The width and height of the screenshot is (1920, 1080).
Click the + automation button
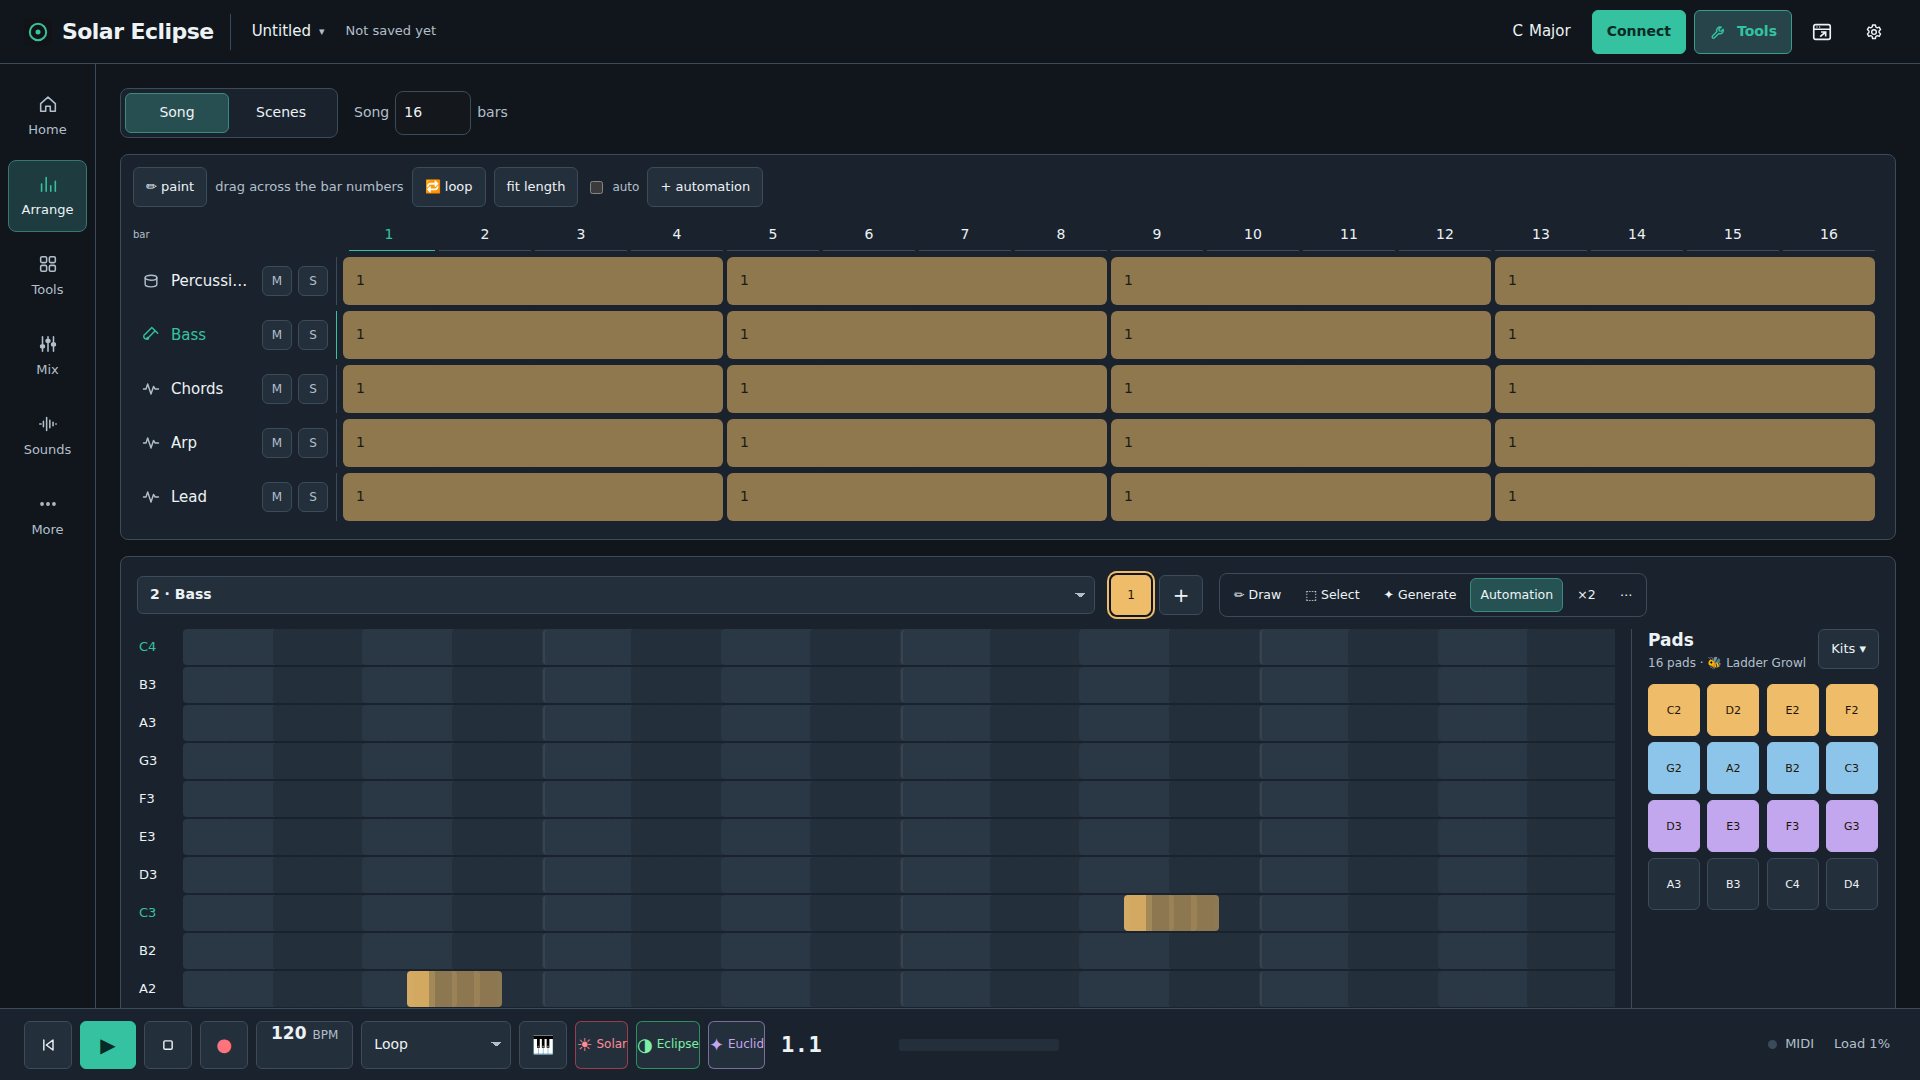click(x=705, y=187)
